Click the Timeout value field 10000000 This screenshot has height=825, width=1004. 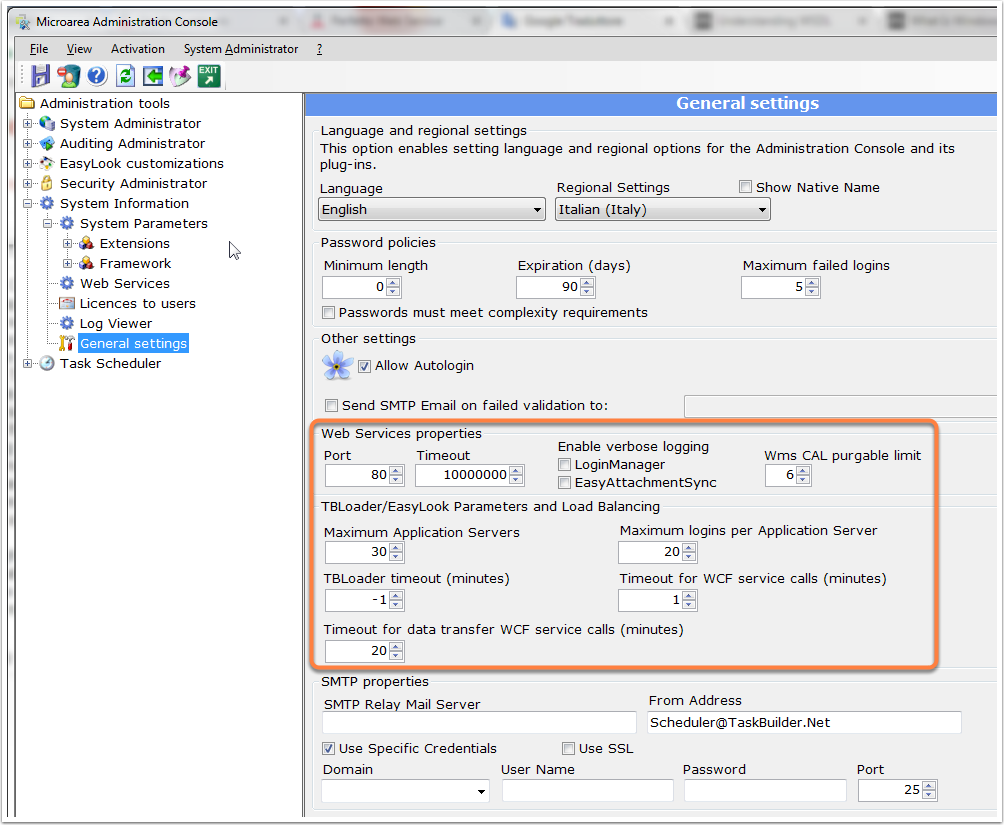[x=462, y=475]
